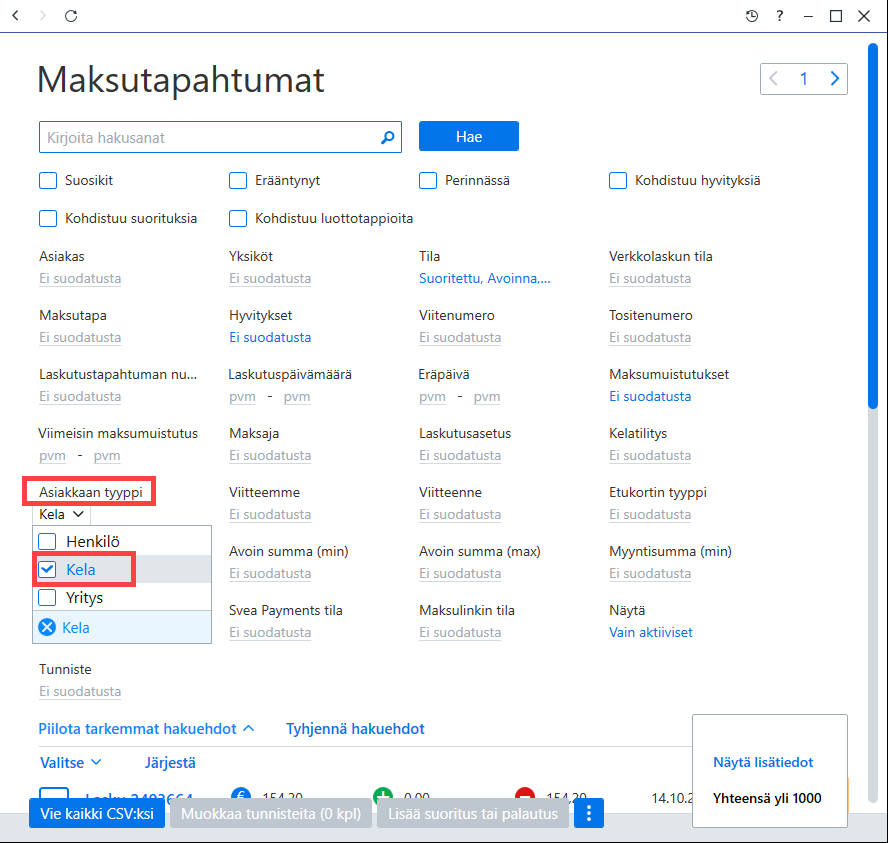888x843 pixels.
Task: Set Eräpäivä end pvm field
Action: [x=487, y=396]
